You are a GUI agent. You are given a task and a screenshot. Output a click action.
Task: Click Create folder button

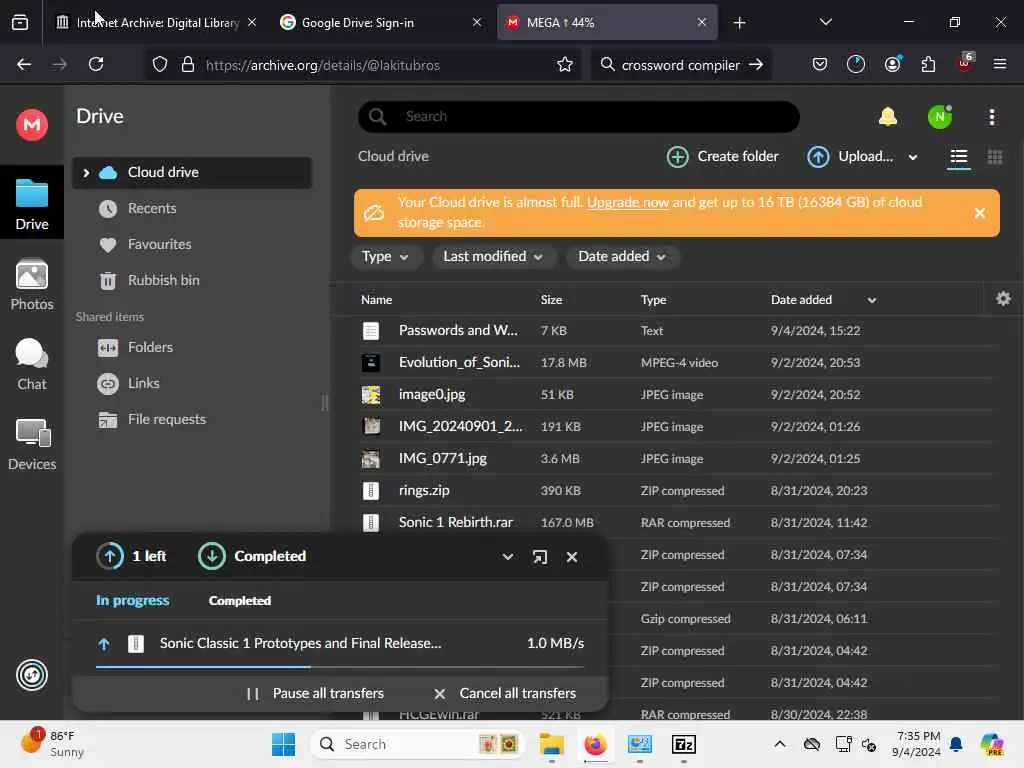(x=722, y=157)
